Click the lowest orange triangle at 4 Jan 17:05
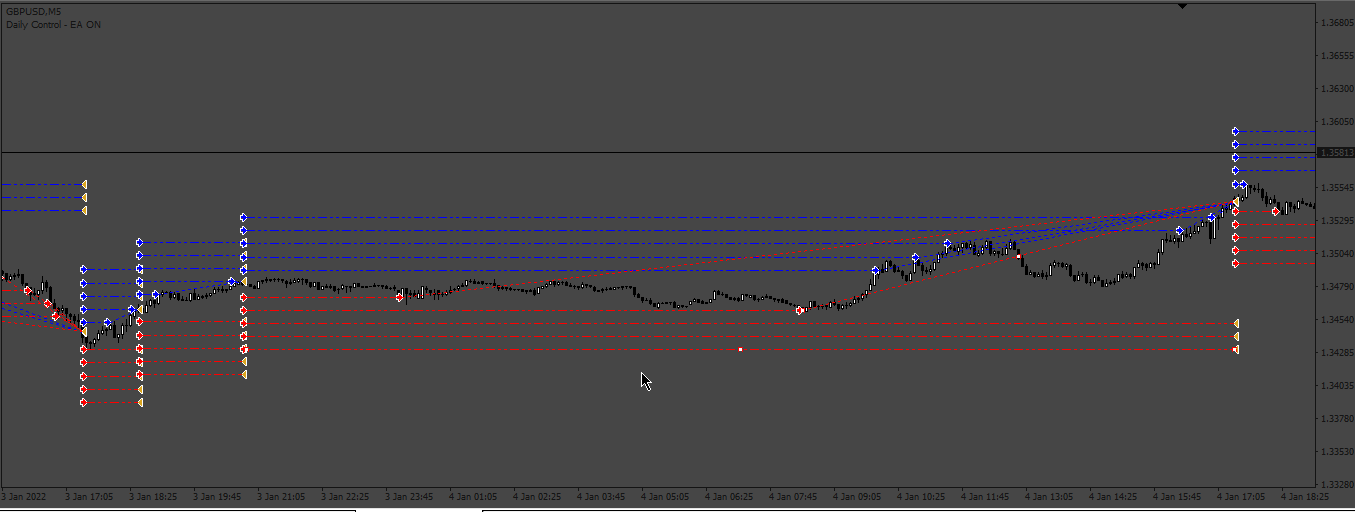 pyautogui.click(x=1236, y=350)
